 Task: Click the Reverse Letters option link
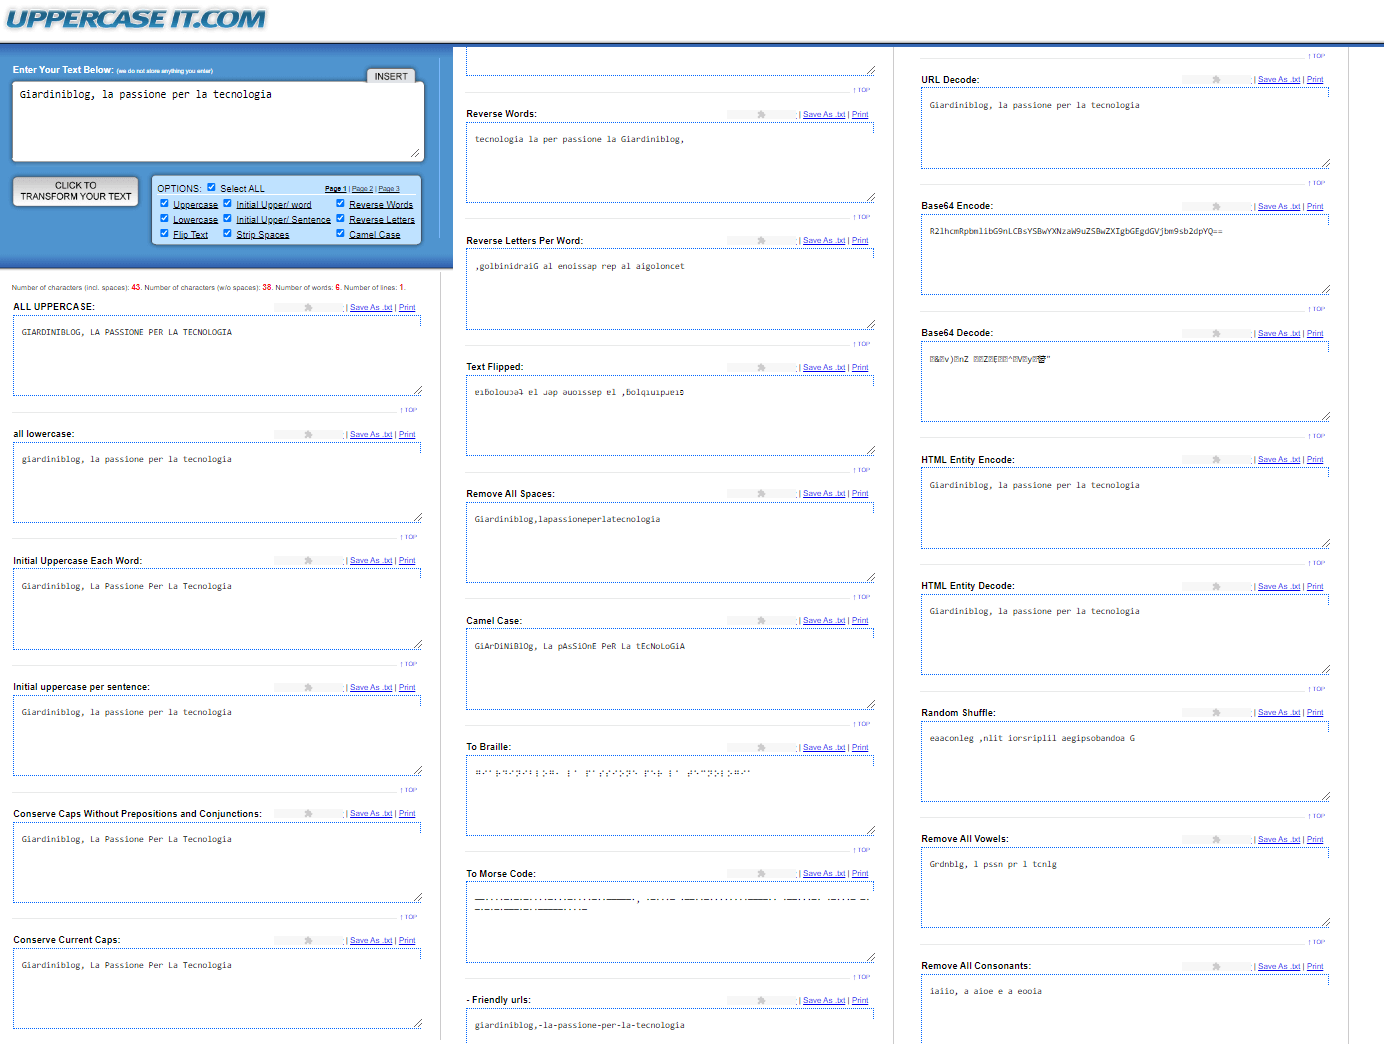[x=381, y=220]
